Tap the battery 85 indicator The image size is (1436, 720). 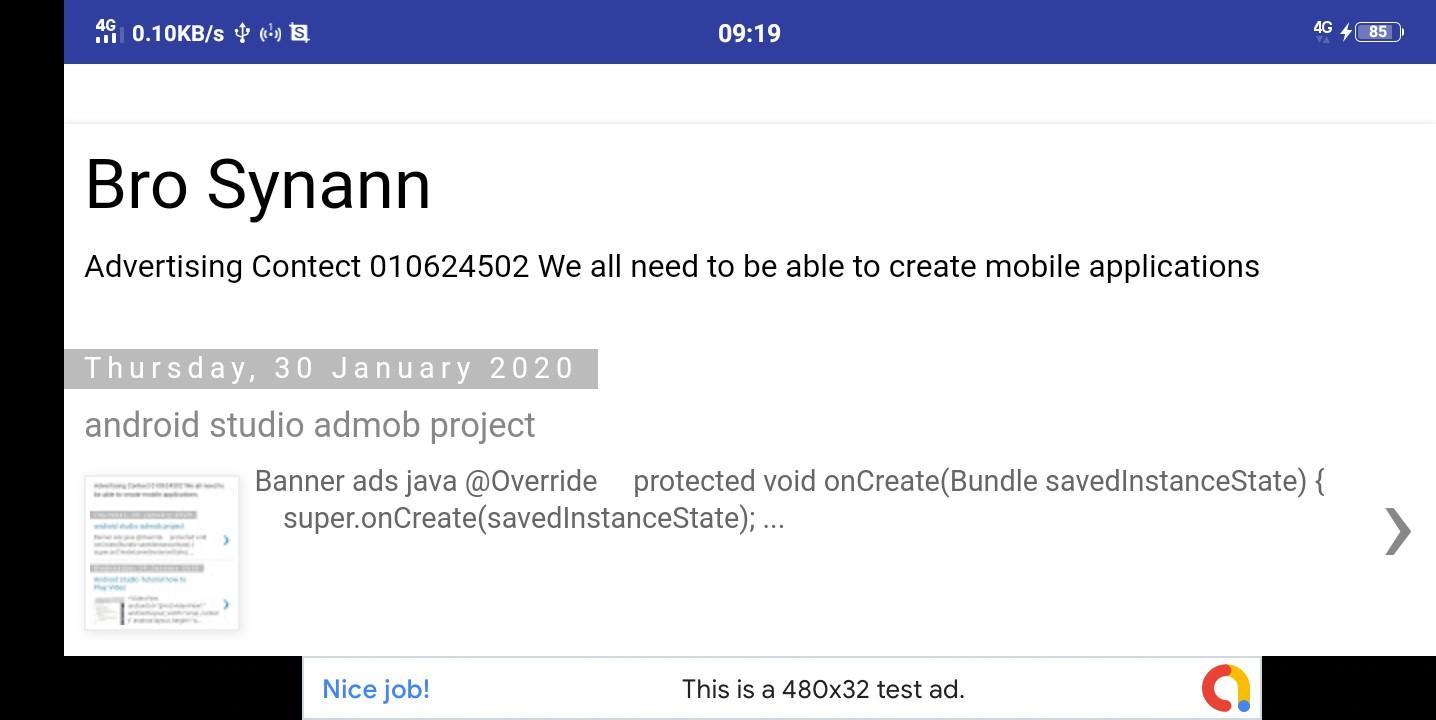(x=1380, y=32)
